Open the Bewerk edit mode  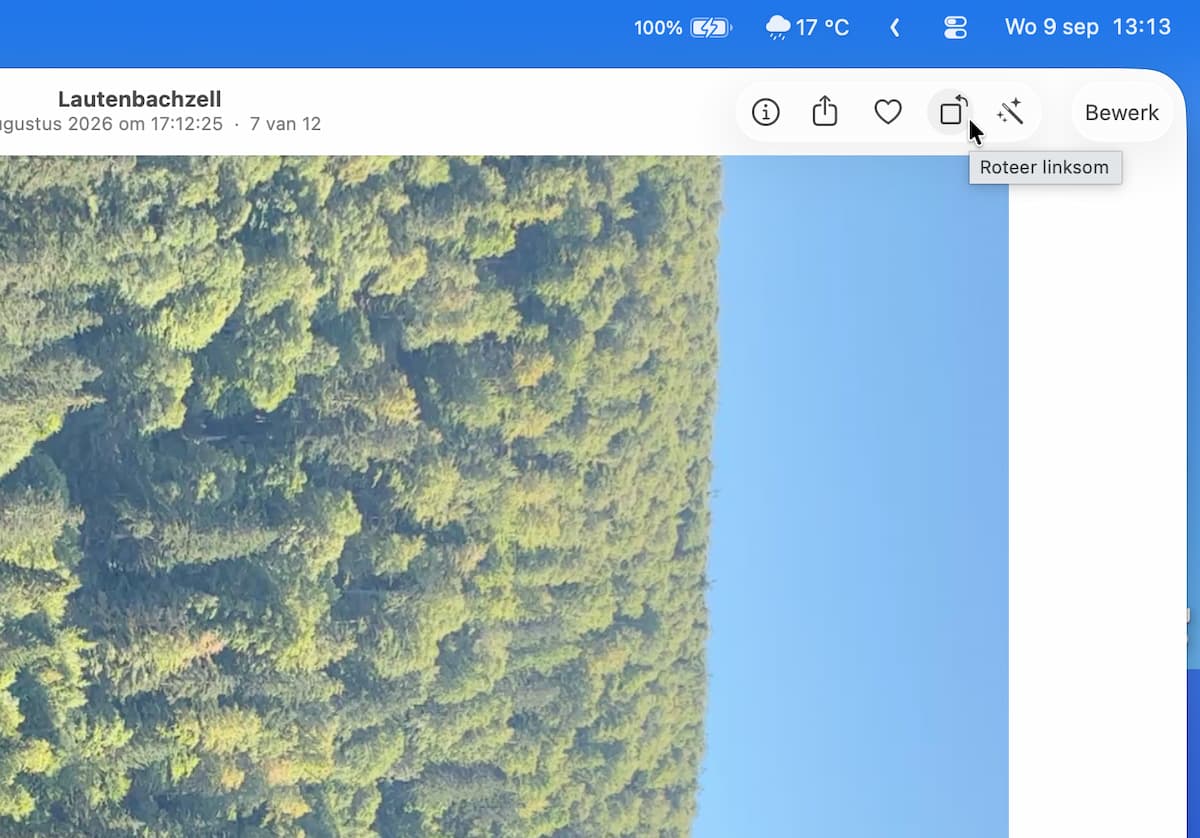1122,113
